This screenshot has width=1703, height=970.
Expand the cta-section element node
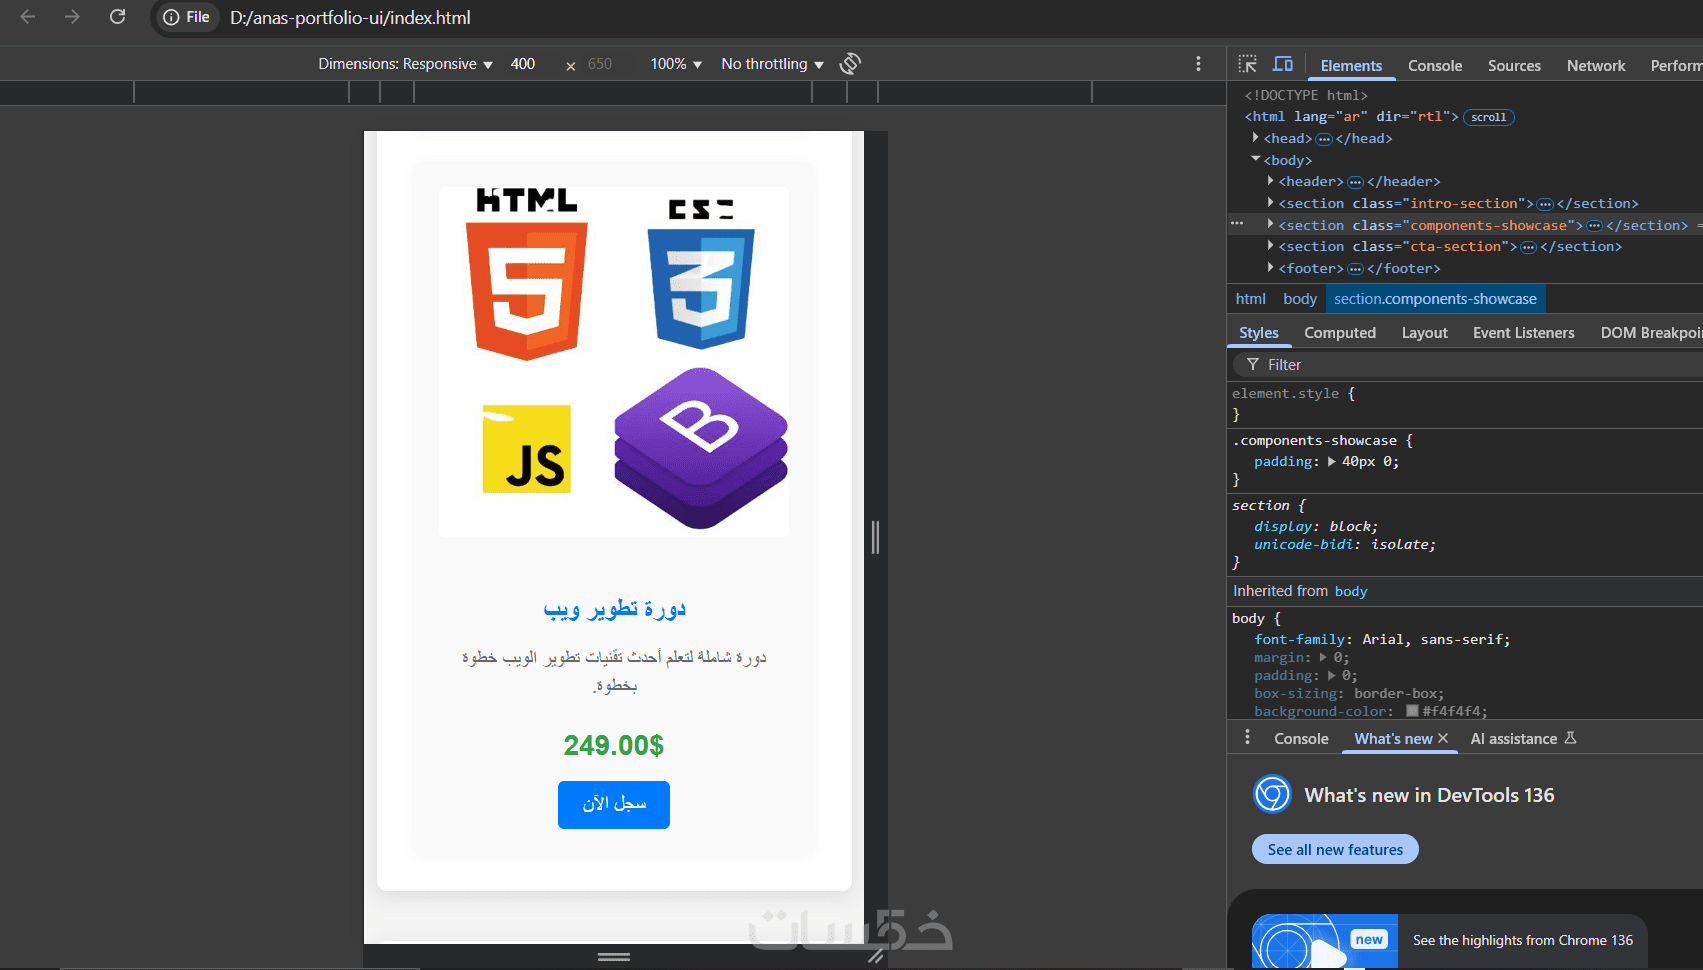pos(1270,246)
